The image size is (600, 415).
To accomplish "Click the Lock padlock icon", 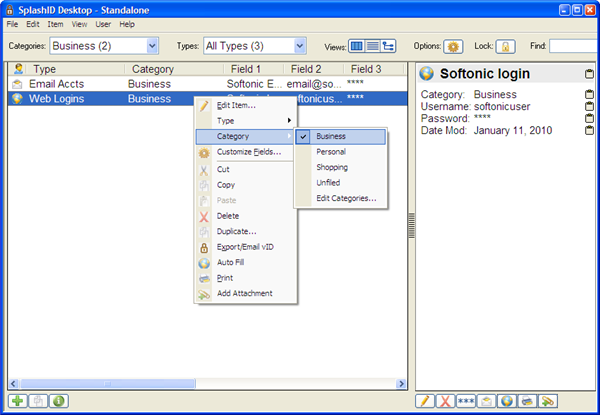I will 506,46.
